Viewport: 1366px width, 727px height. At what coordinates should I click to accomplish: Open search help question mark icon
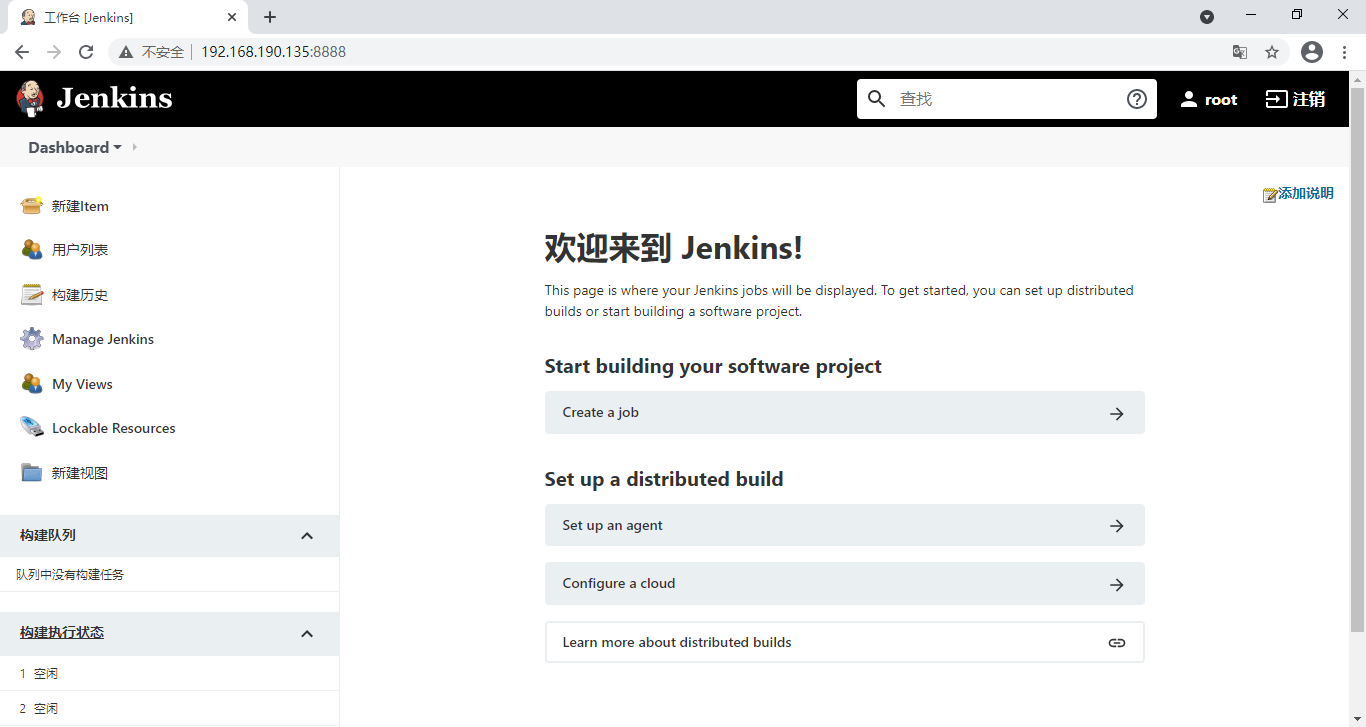(x=1137, y=99)
